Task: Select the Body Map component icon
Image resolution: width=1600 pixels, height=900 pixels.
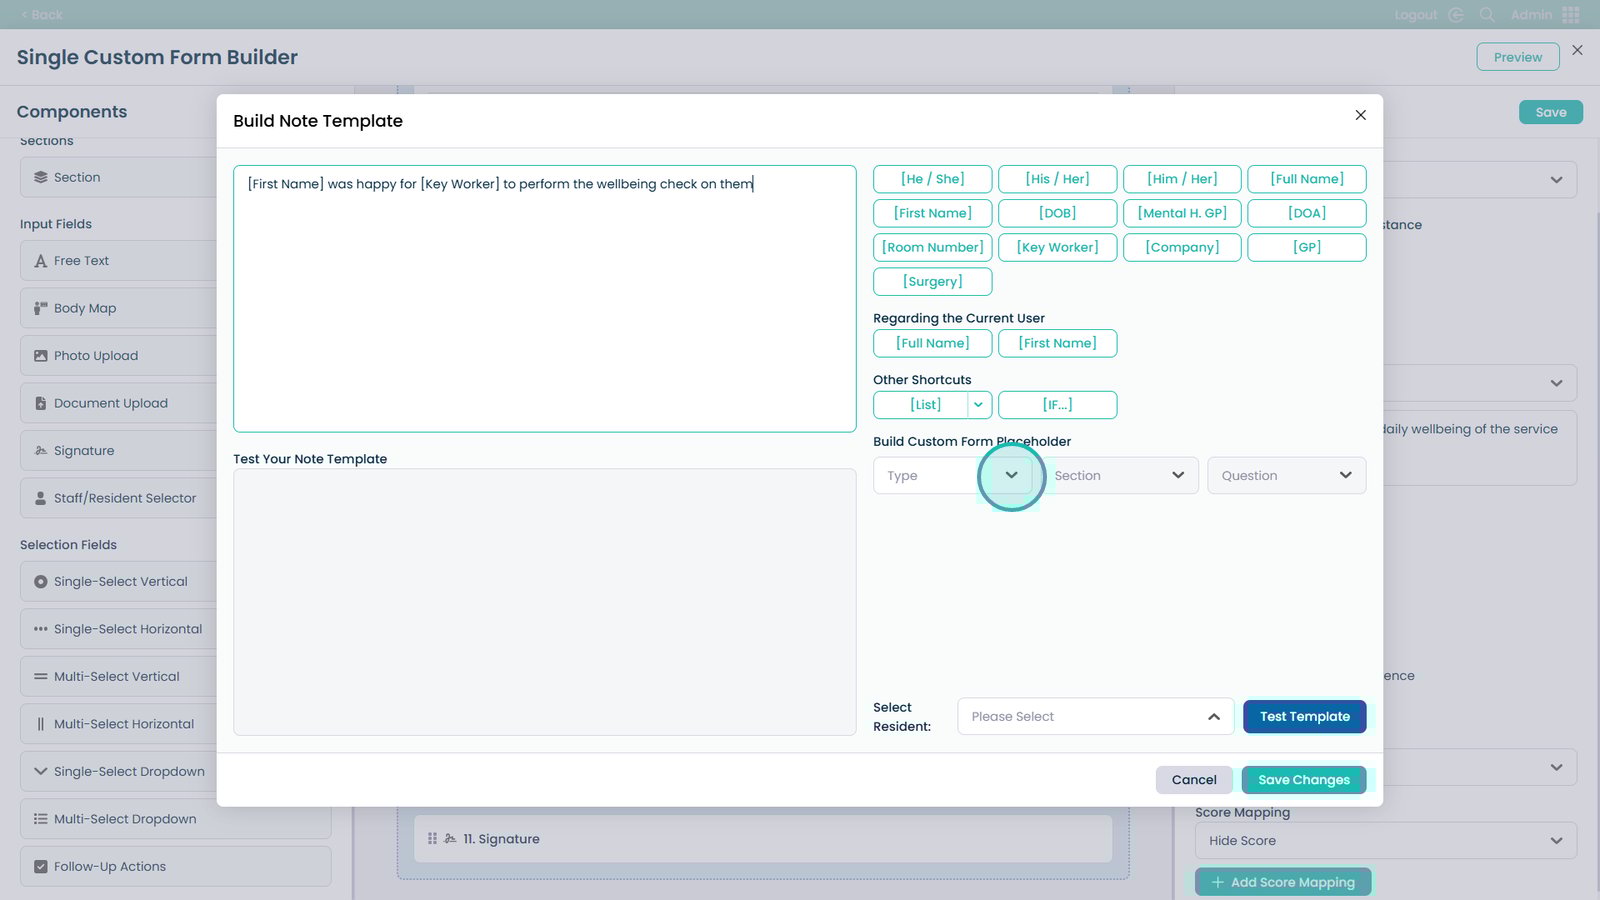Action: coord(41,308)
